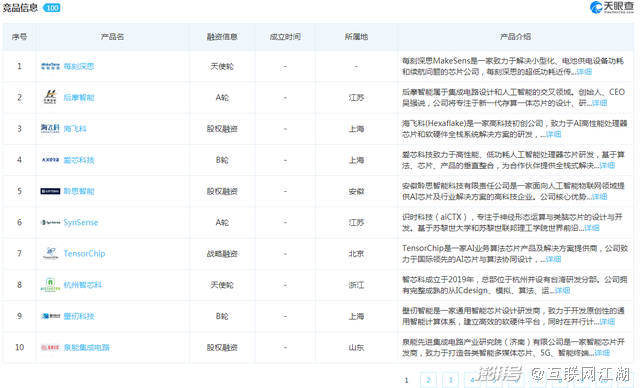Click the 100 count badge beside 竞品信息
The height and width of the screenshot is (388, 640).
[52, 8]
